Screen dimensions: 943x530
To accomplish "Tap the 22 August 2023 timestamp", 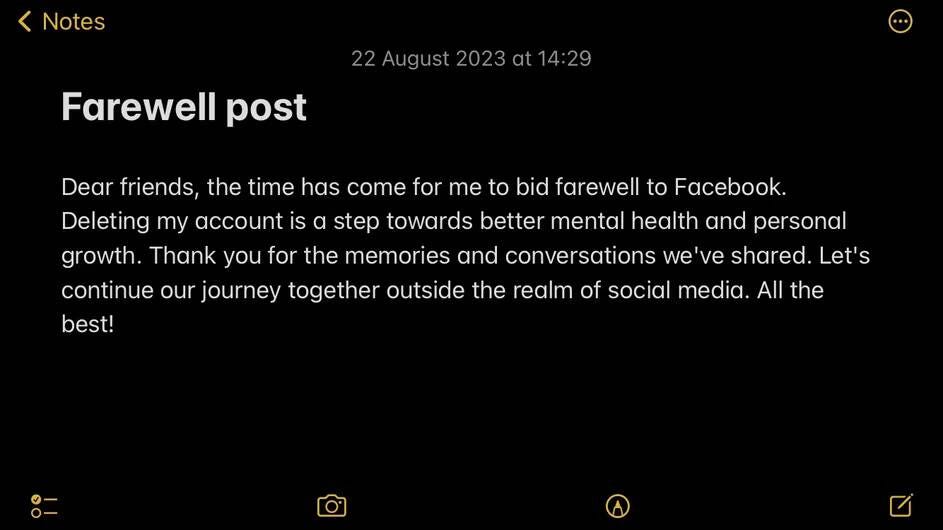I will [x=471, y=58].
